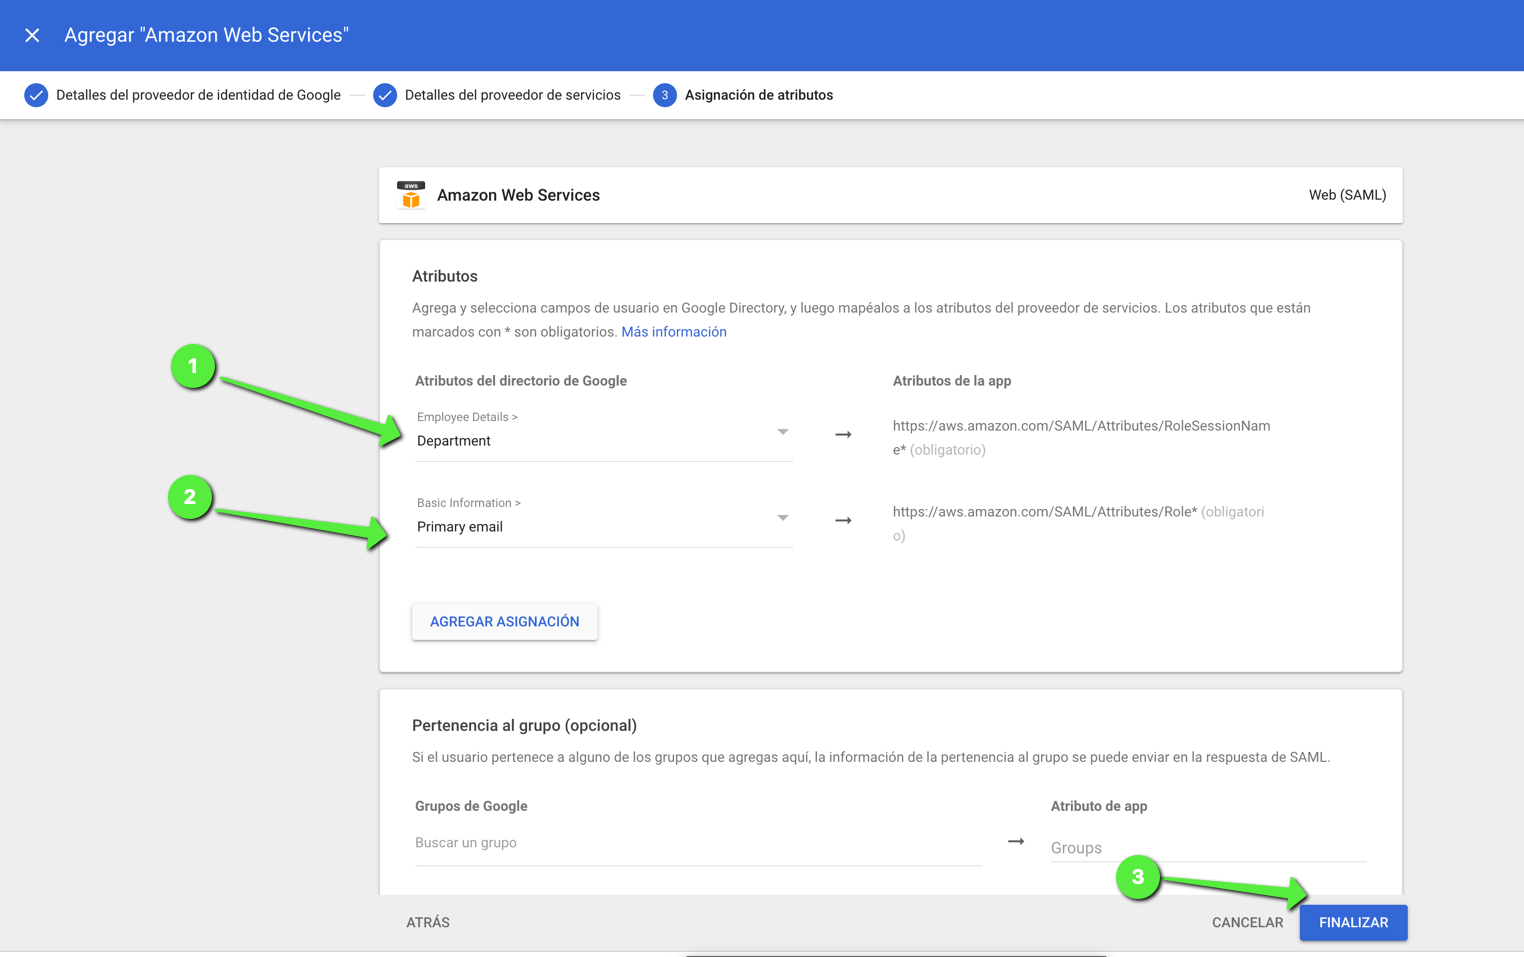Click the mapping arrow next to Primary email
Viewport: 1524px width, 957px height.
tap(843, 521)
